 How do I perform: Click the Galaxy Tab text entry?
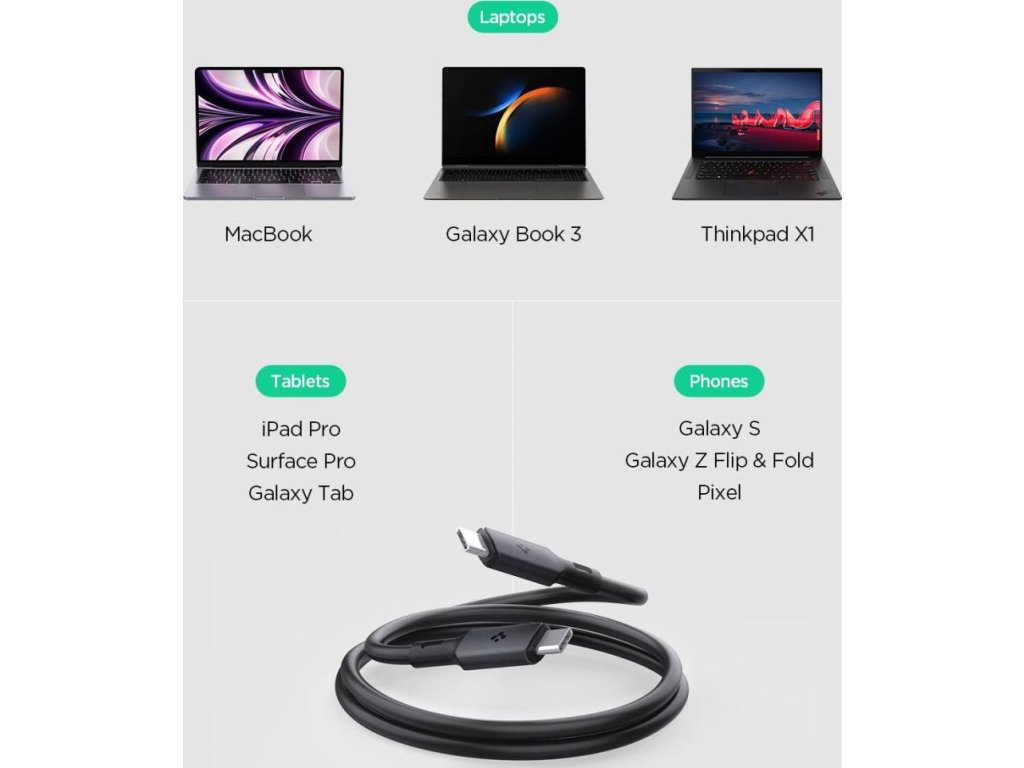click(x=300, y=493)
